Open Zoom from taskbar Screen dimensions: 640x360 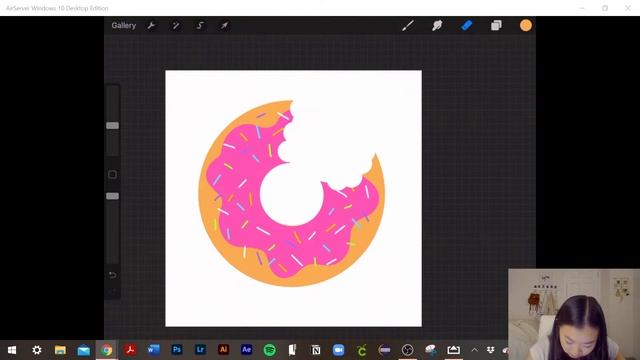[338, 350]
